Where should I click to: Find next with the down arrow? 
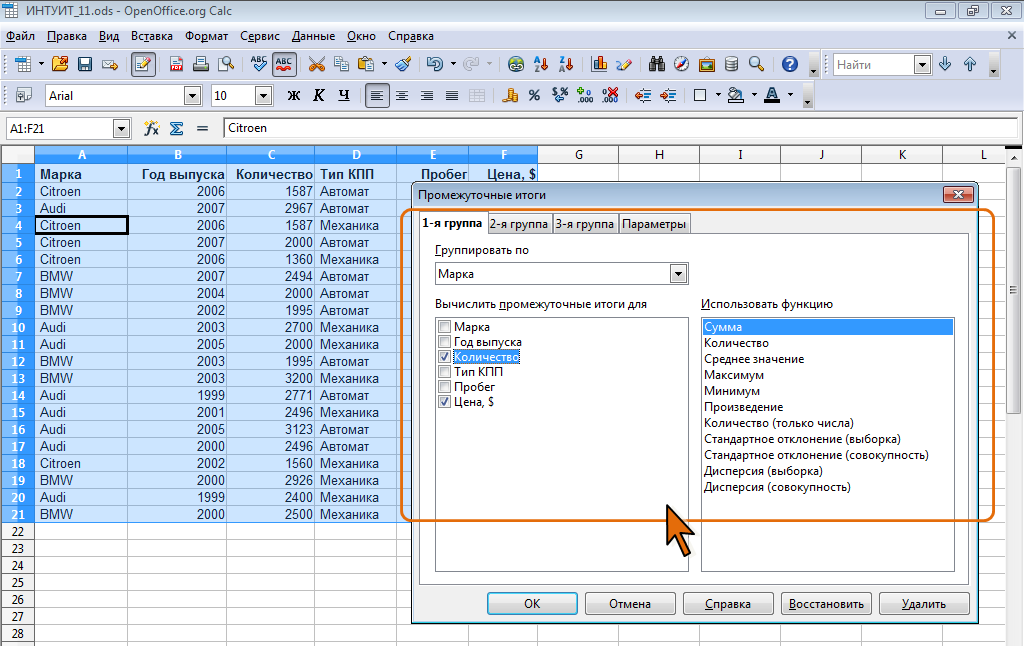pyautogui.click(x=945, y=64)
